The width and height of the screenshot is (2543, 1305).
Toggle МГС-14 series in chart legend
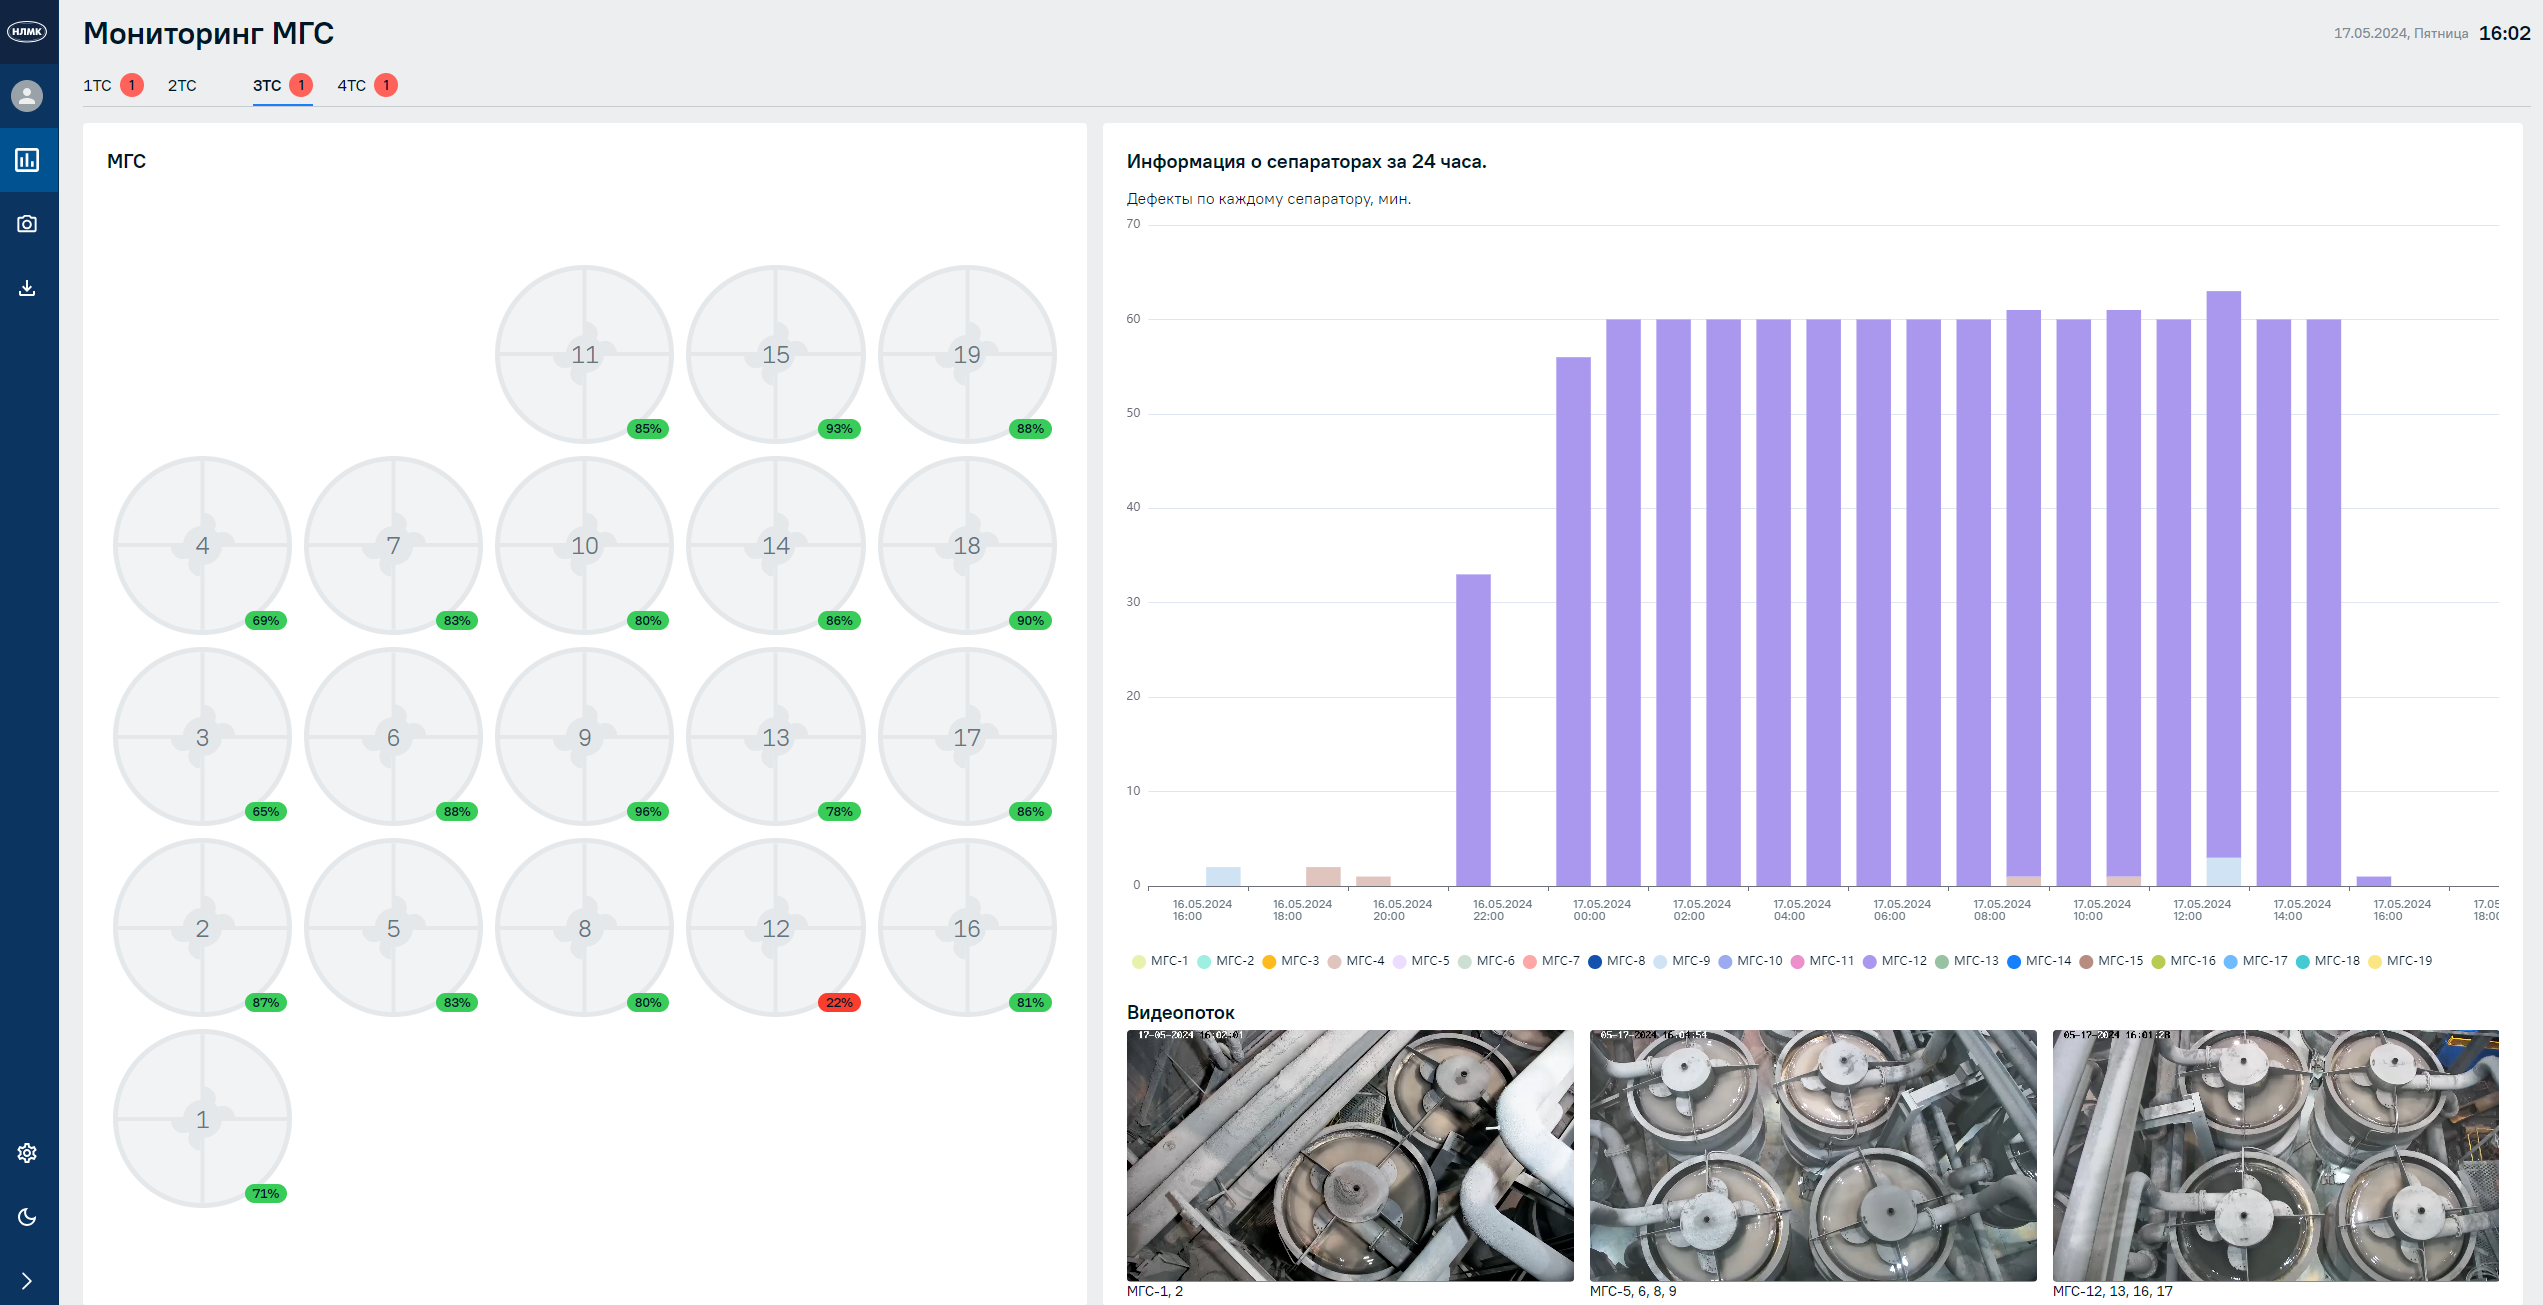pyautogui.click(x=2038, y=961)
